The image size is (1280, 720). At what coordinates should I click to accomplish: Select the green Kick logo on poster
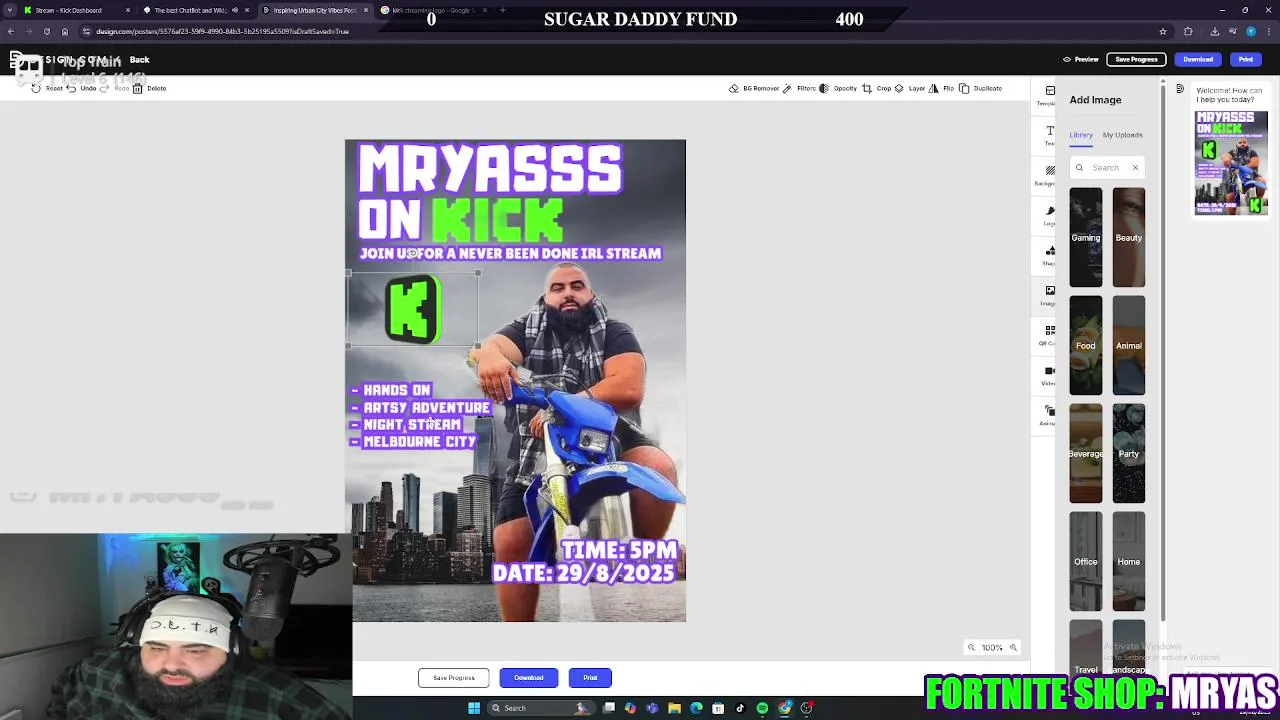[413, 309]
